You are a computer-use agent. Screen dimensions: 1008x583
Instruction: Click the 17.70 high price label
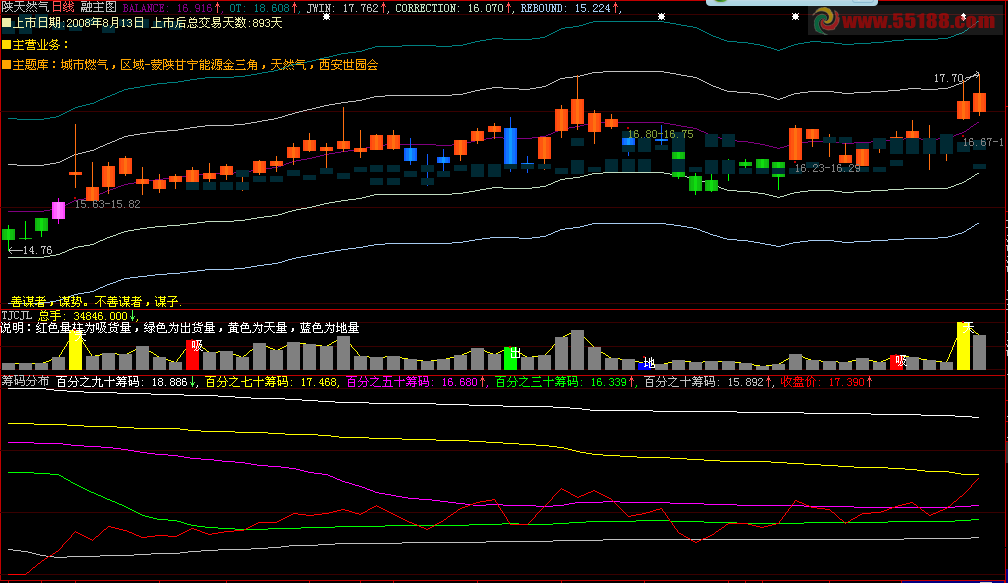[949, 78]
